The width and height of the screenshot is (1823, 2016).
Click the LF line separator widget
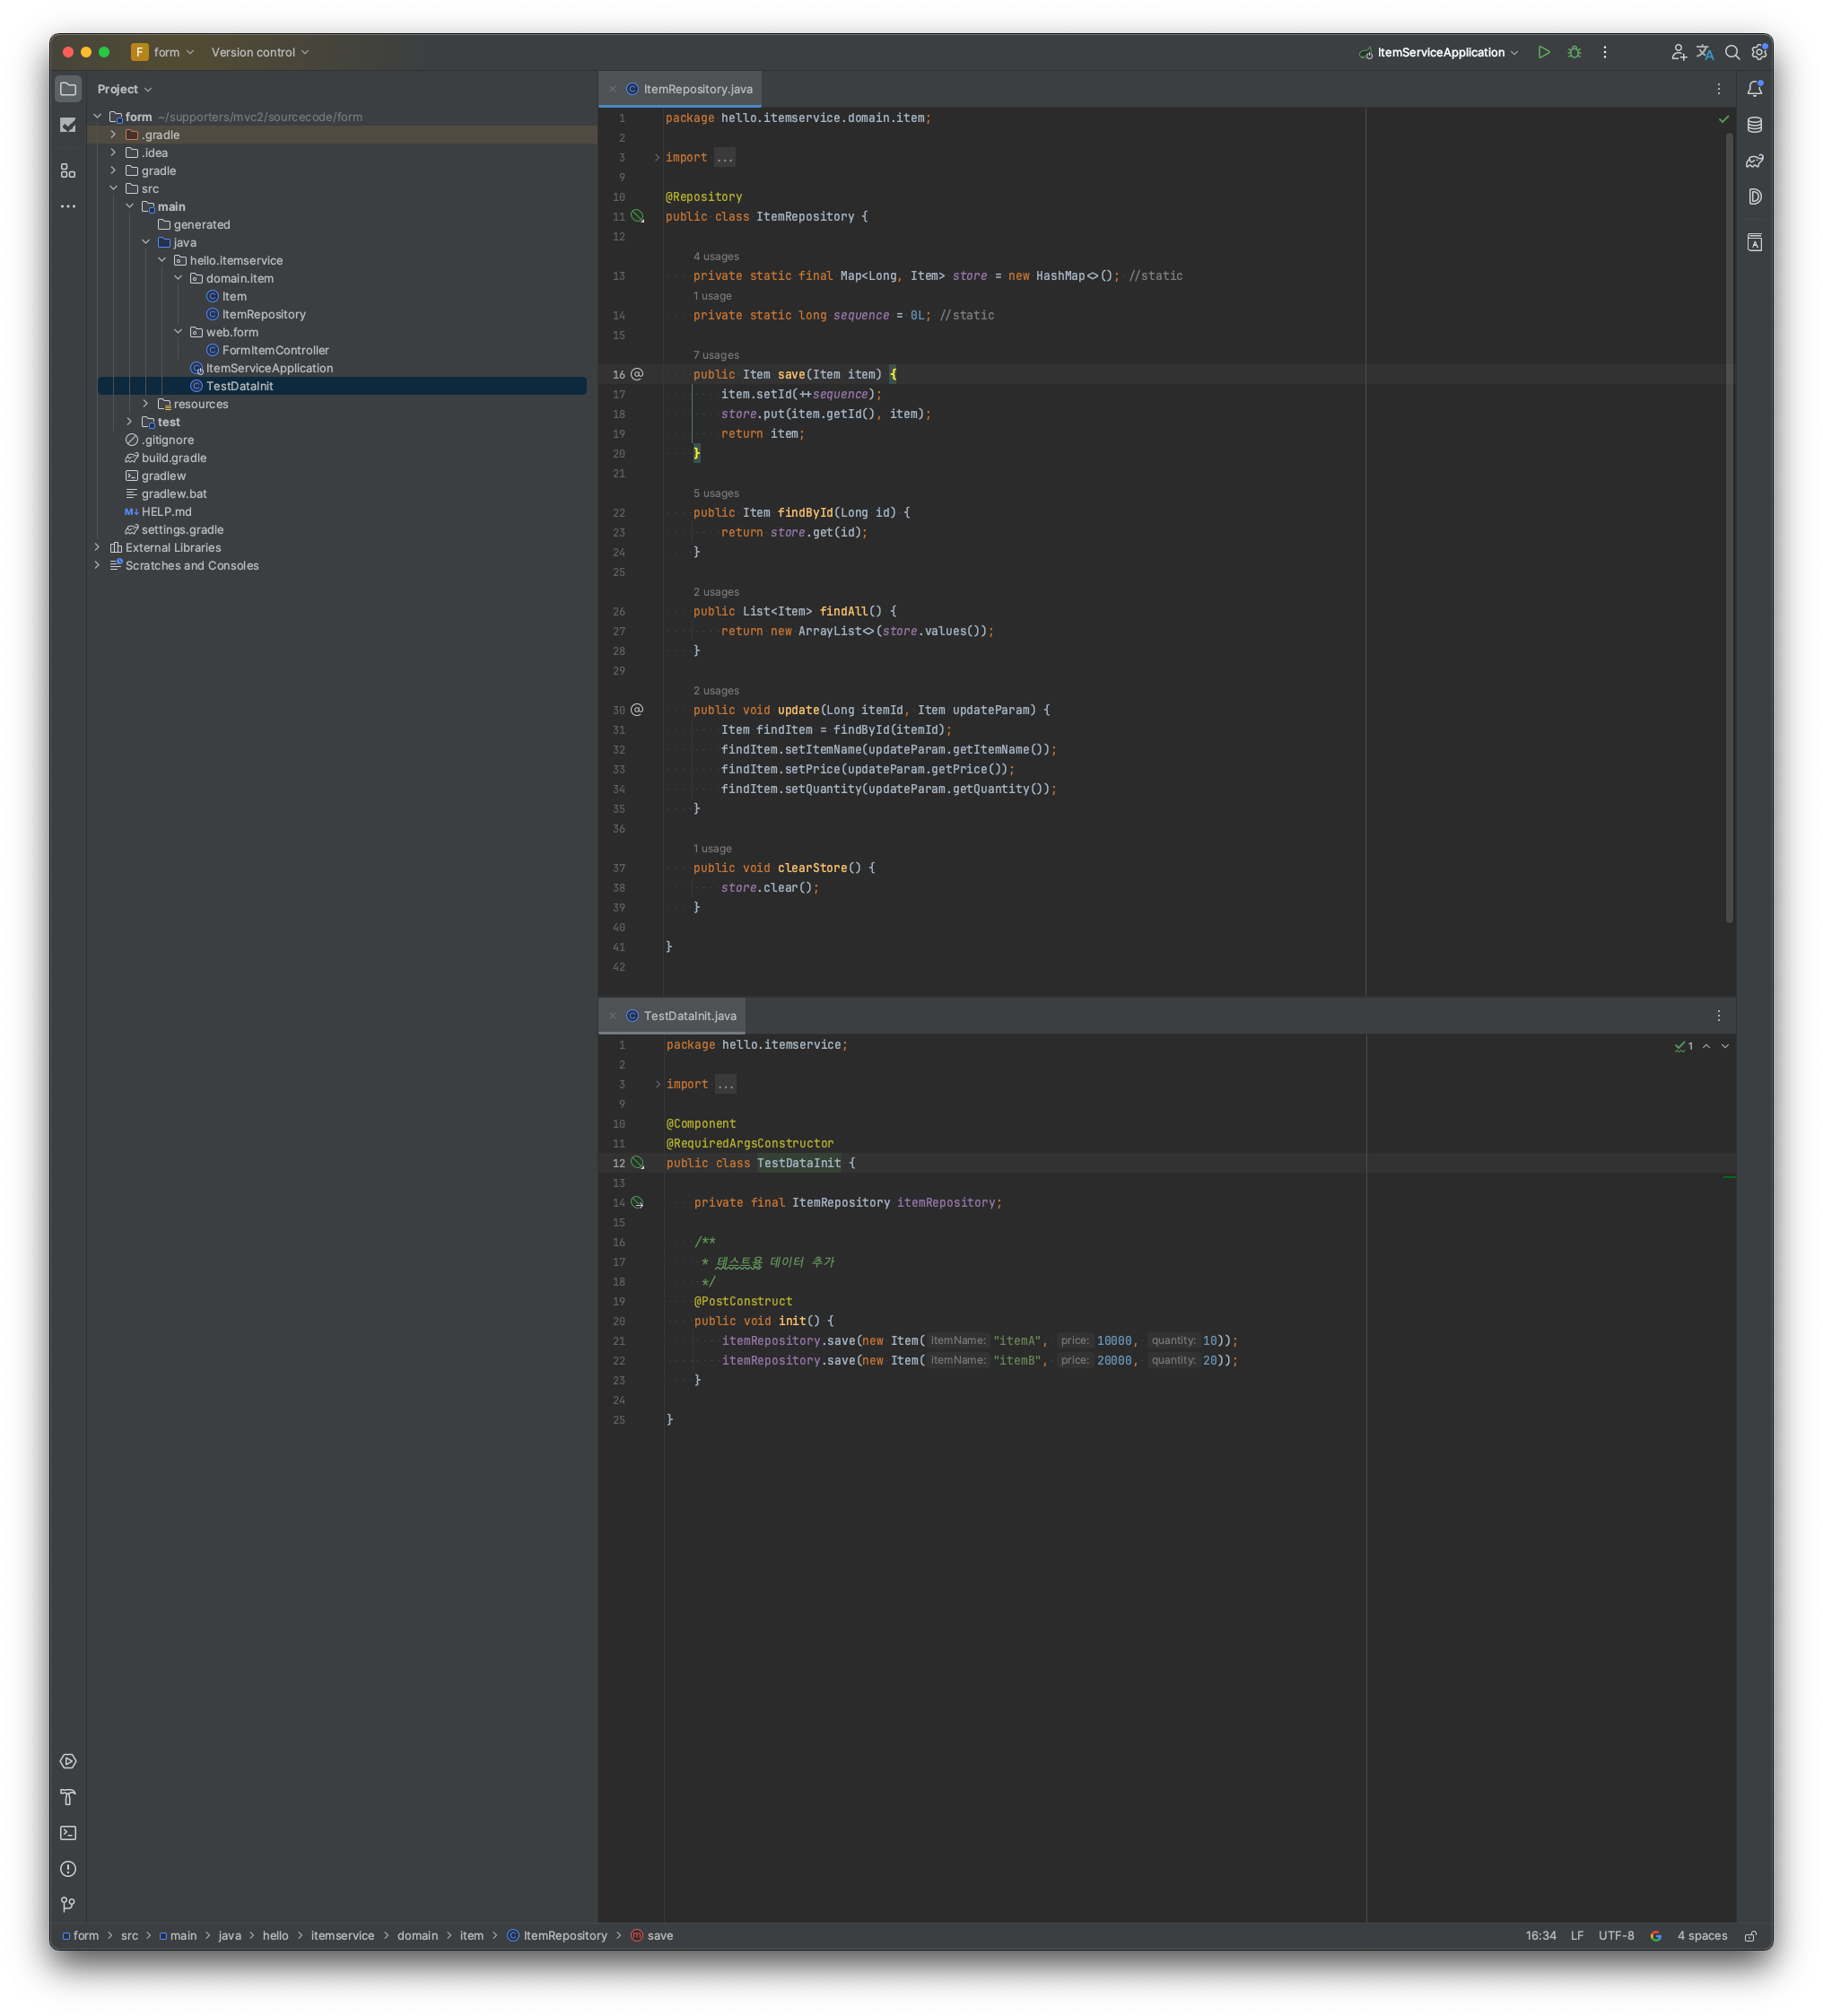click(x=1576, y=1935)
